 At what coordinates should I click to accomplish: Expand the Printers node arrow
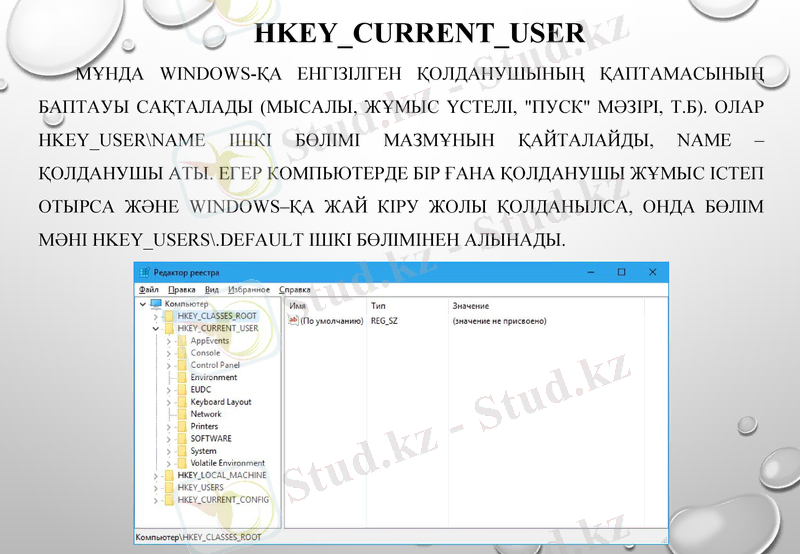pos(169,426)
